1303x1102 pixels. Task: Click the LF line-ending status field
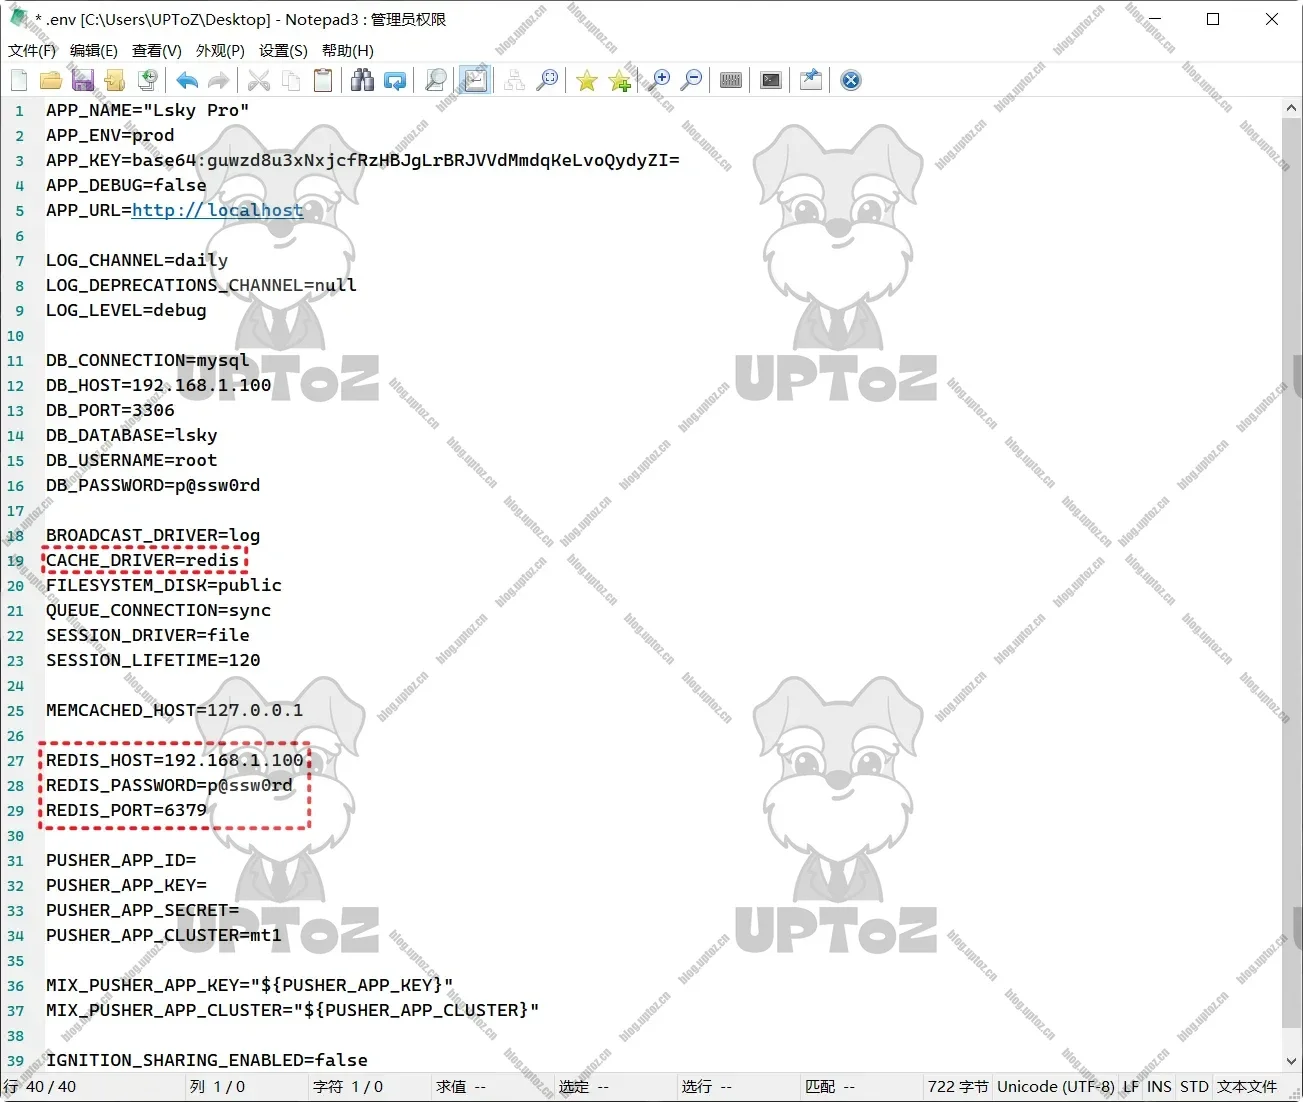[x=1131, y=1087]
